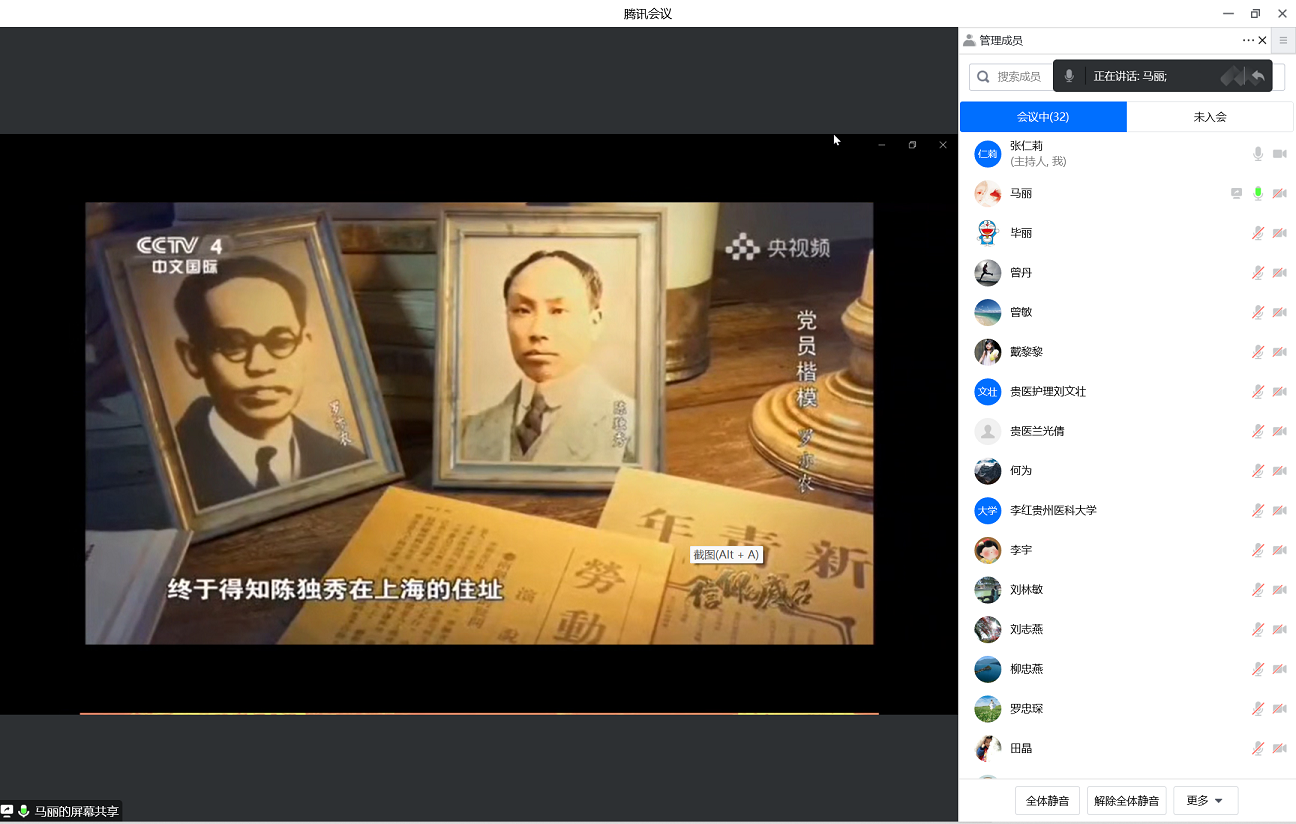
Task: Toggle 张仁莉's microphone
Action: (x=1258, y=154)
